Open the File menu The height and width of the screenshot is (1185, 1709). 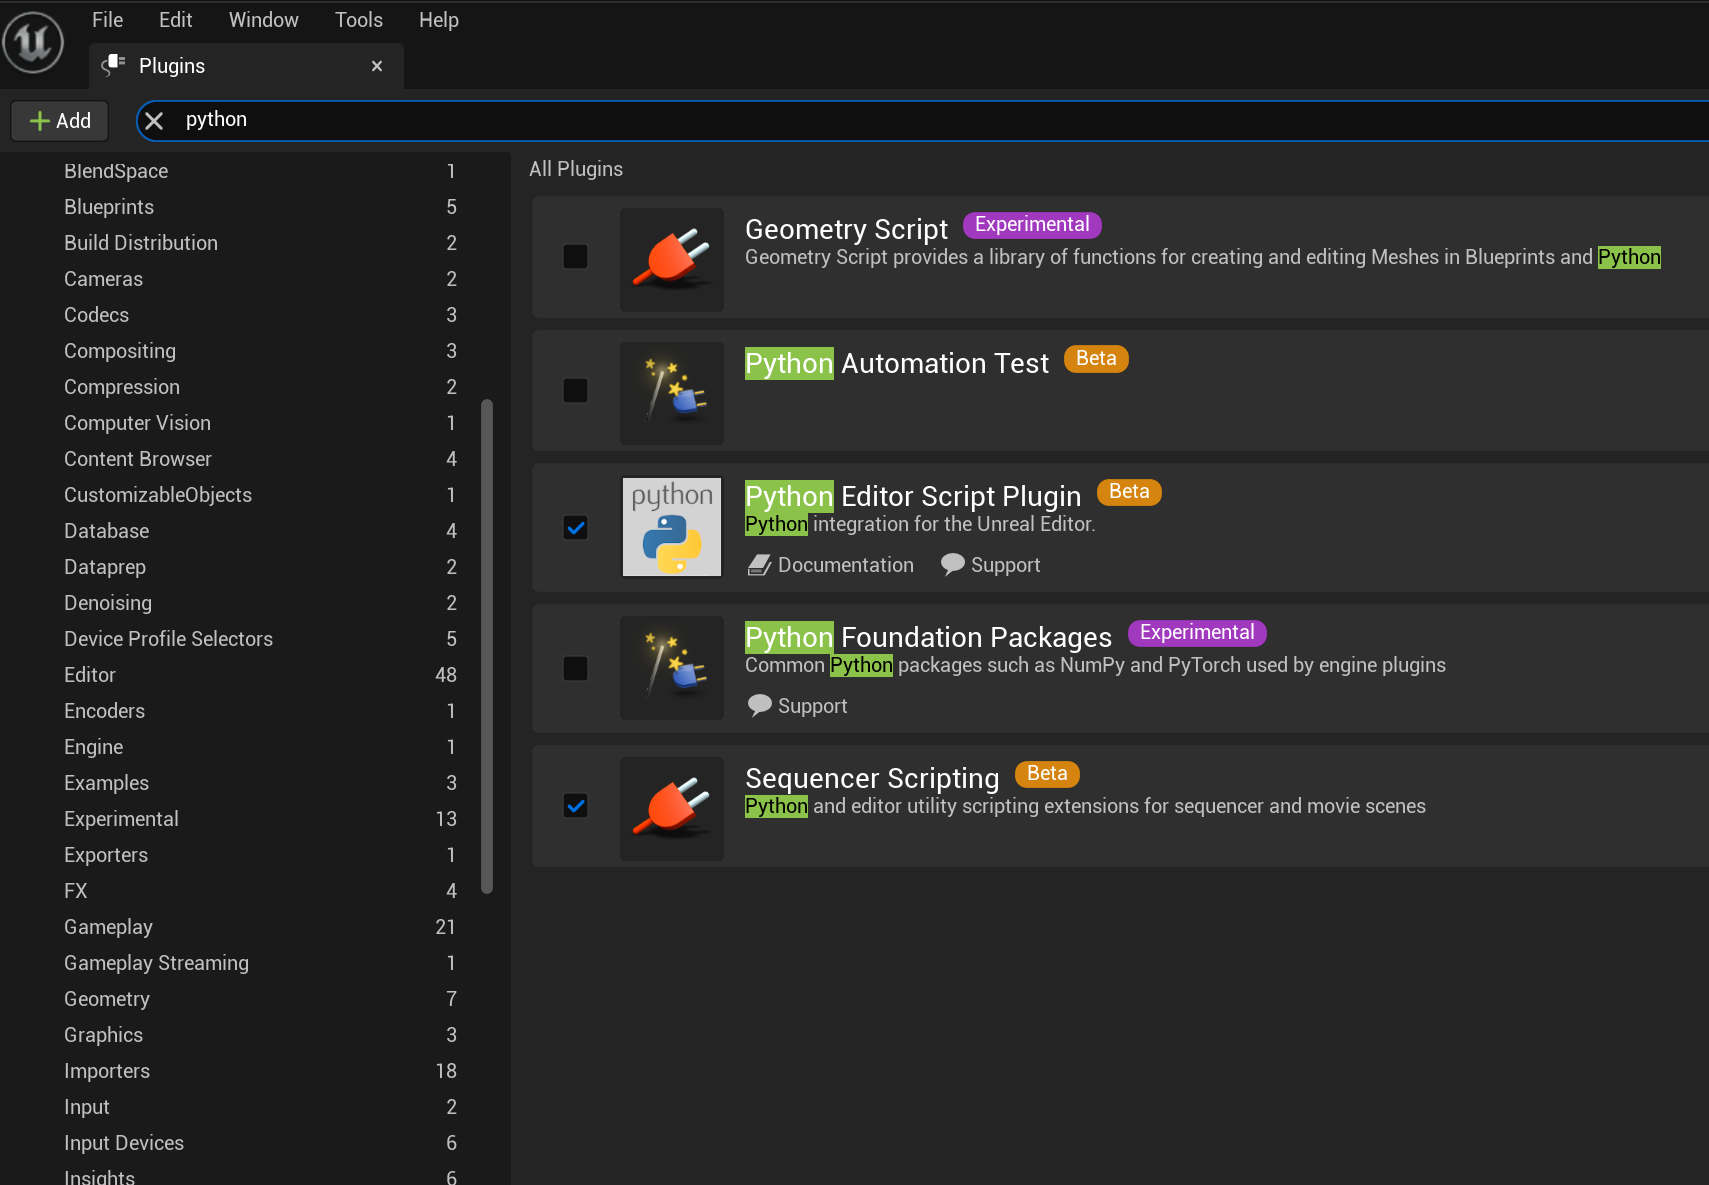tap(107, 20)
